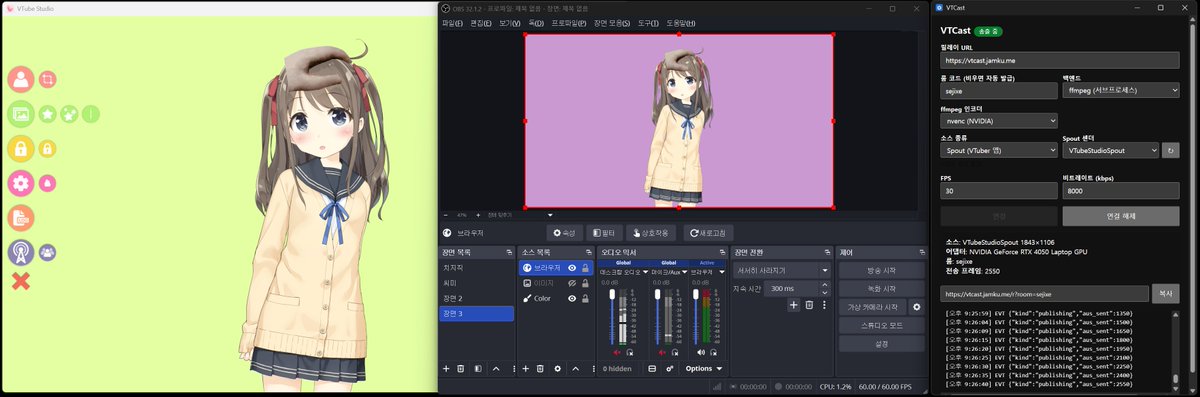
Task: Toggle visibility eye of 브라우저 source
Action: [x=571, y=268]
